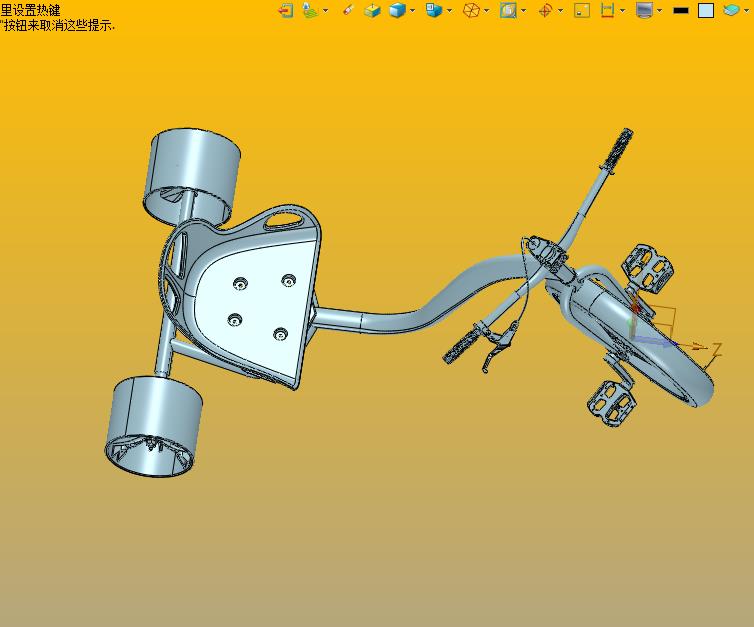Click the exit icon with red arrow
The width and height of the screenshot is (754, 627).
click(x=286, y=10)
